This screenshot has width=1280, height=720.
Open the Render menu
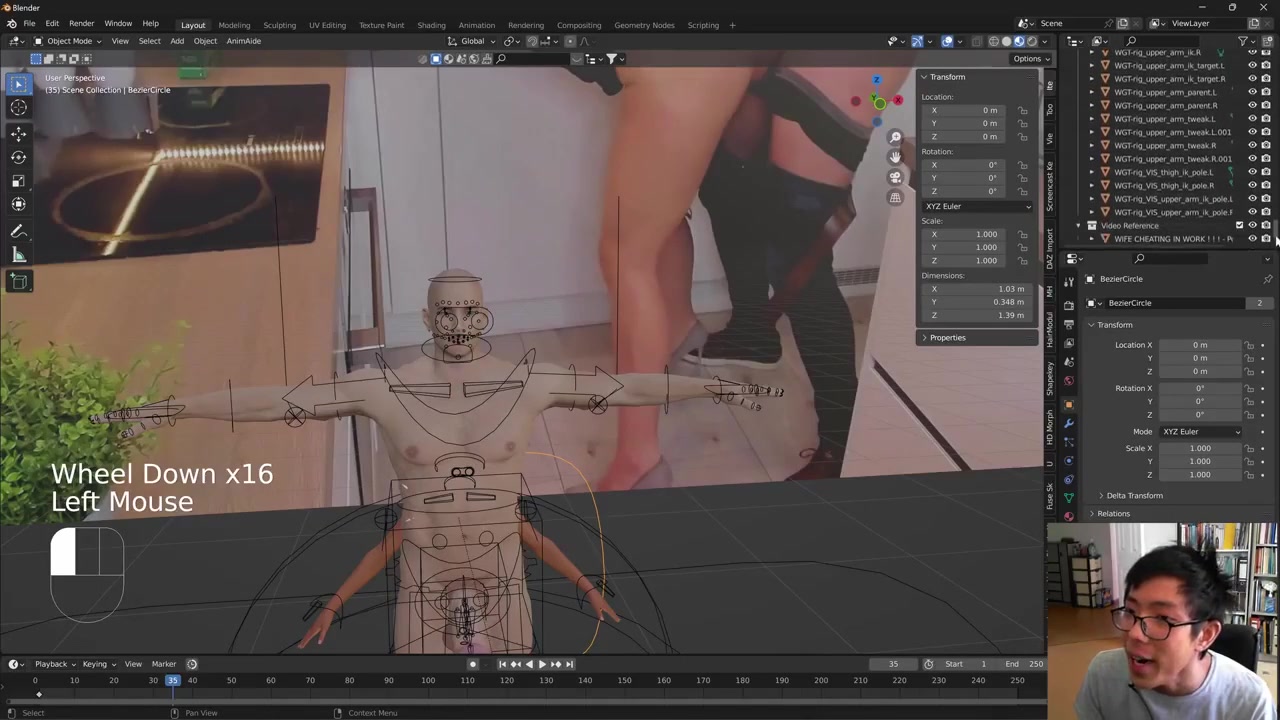(x=81, y=23)
